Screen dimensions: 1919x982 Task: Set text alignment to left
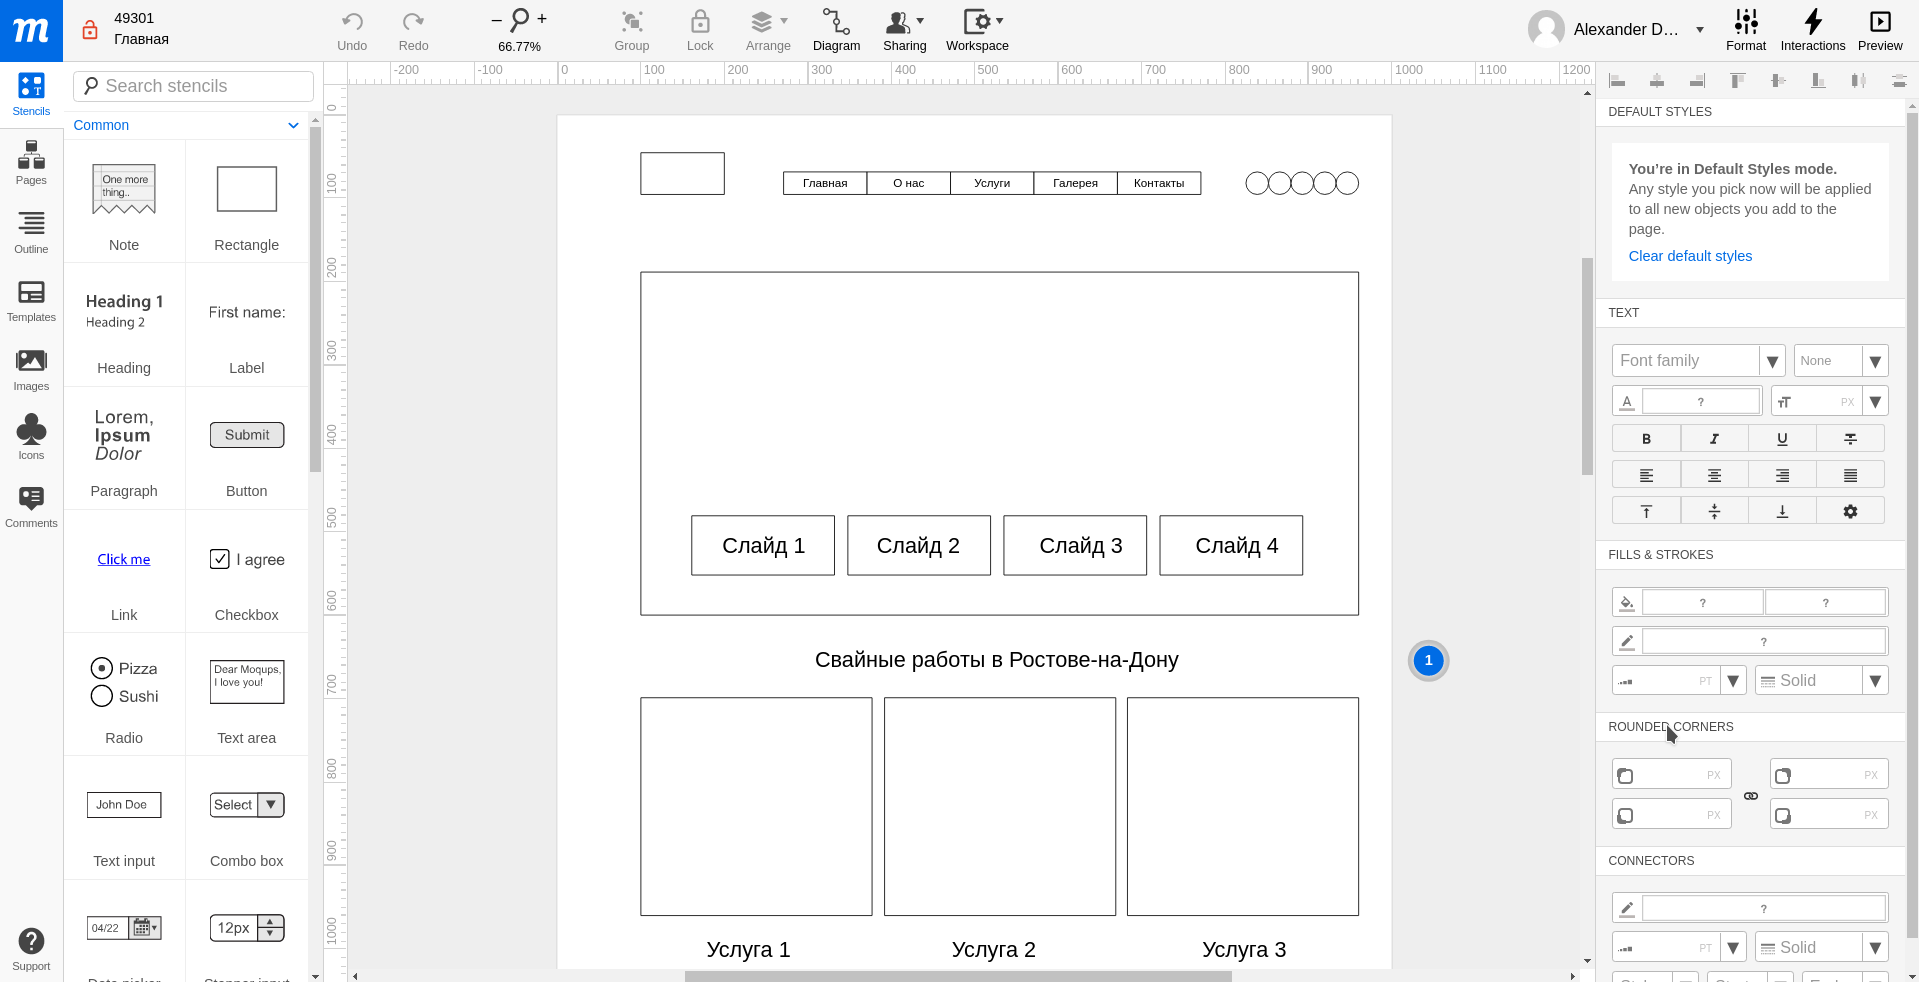point(1646,475)
